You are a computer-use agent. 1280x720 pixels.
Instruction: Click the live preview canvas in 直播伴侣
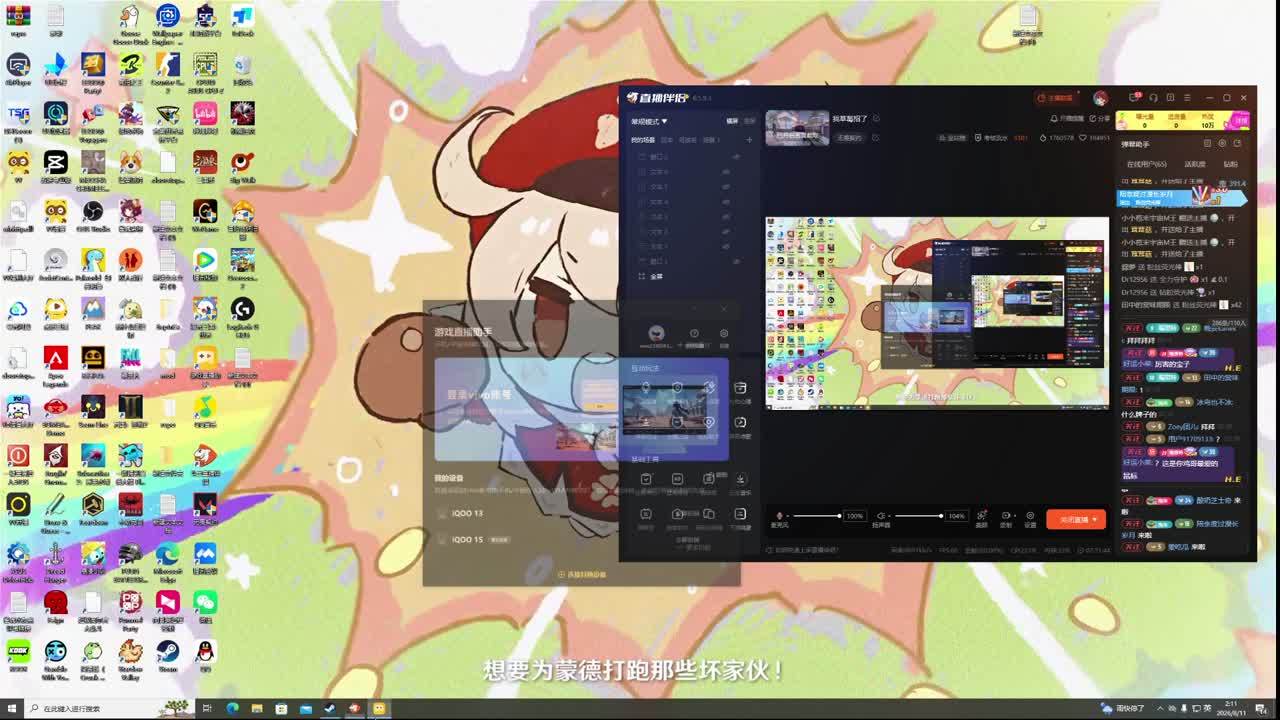(x=937, y=313)
